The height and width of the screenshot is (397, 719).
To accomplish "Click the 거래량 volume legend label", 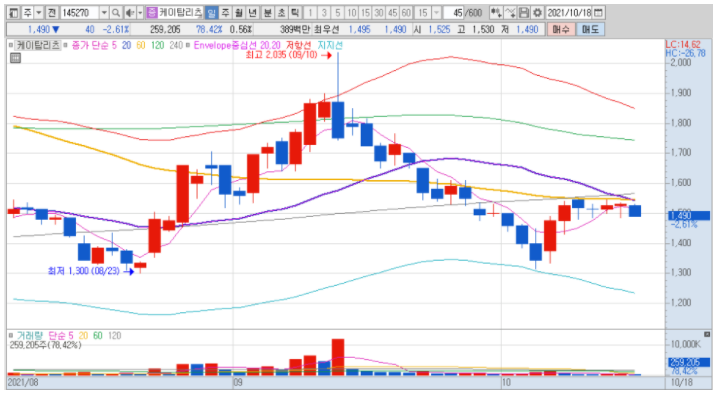I will click(30, 336).
